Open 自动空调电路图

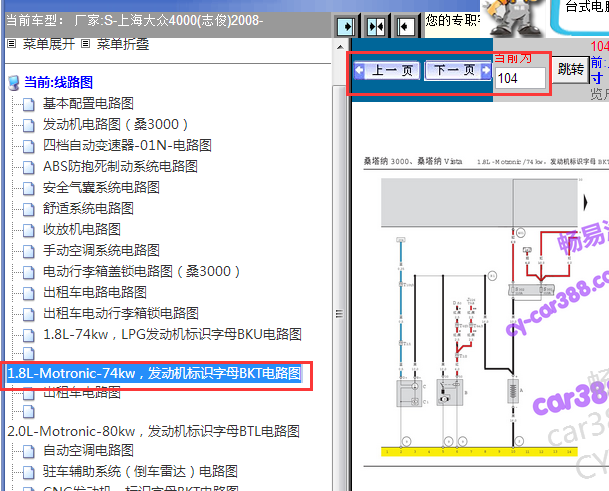88,450
